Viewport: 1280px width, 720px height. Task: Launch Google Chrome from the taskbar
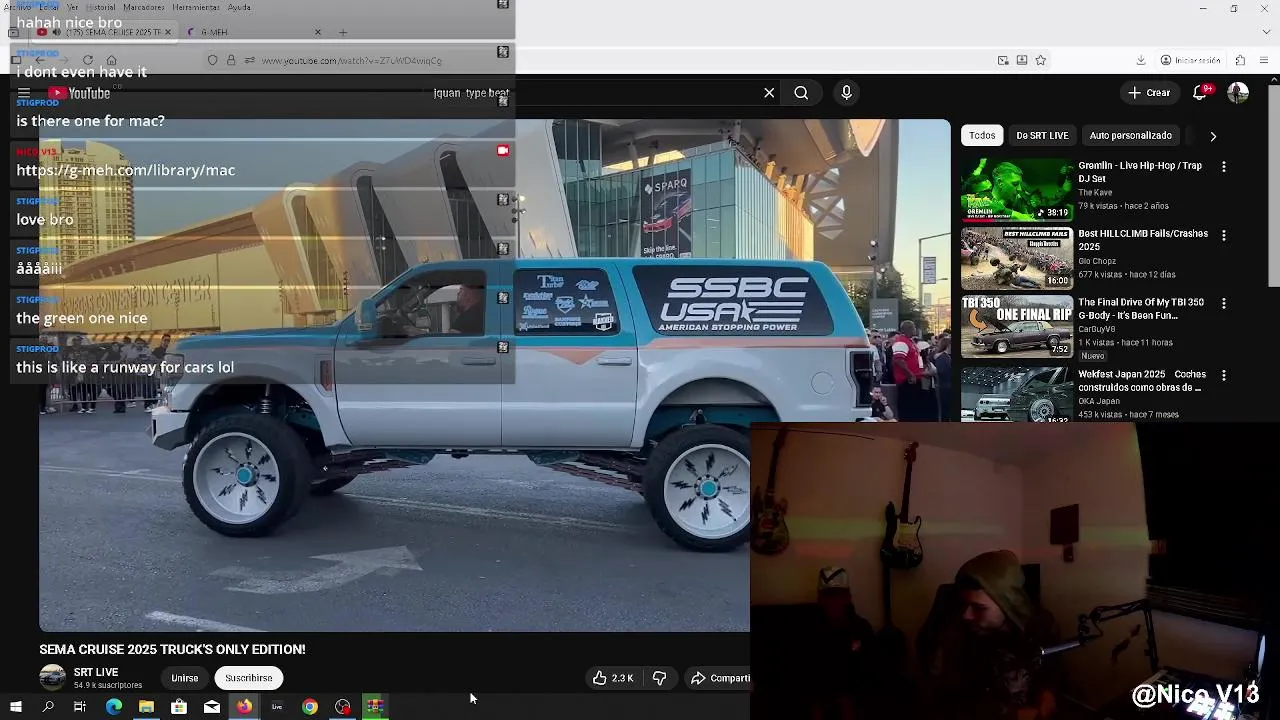(x=310, y=707)
